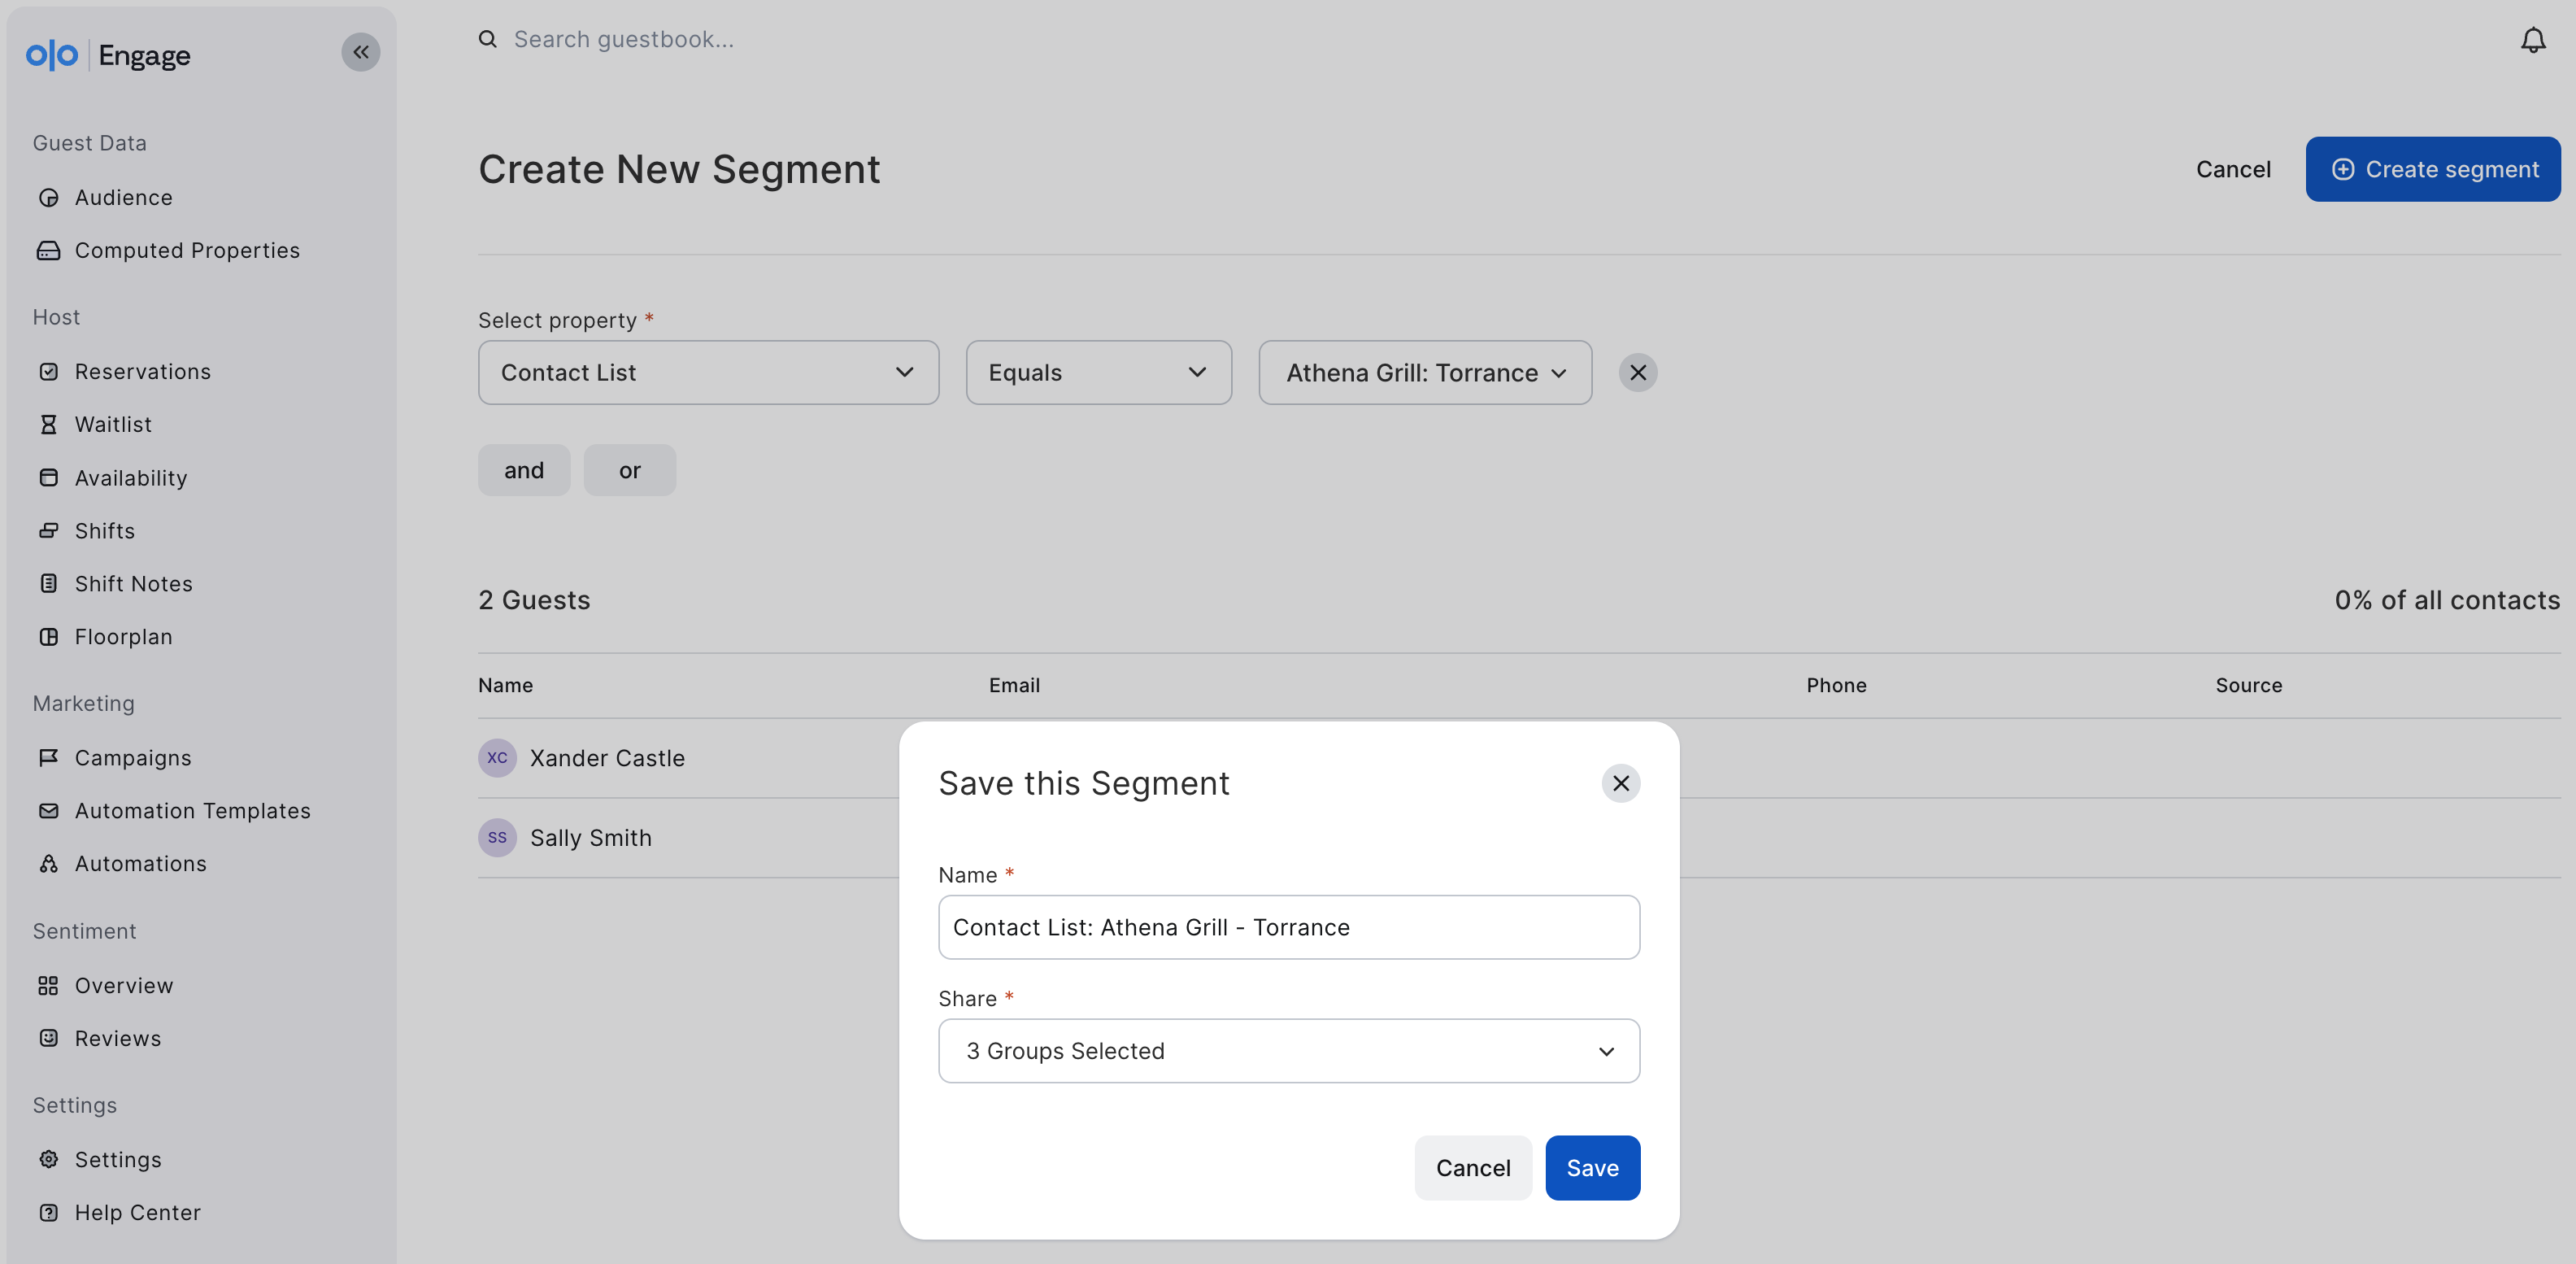Click the Shift Notes icon
The width and height of the screenshot is (2576, 1264).
tap(48, 584)
